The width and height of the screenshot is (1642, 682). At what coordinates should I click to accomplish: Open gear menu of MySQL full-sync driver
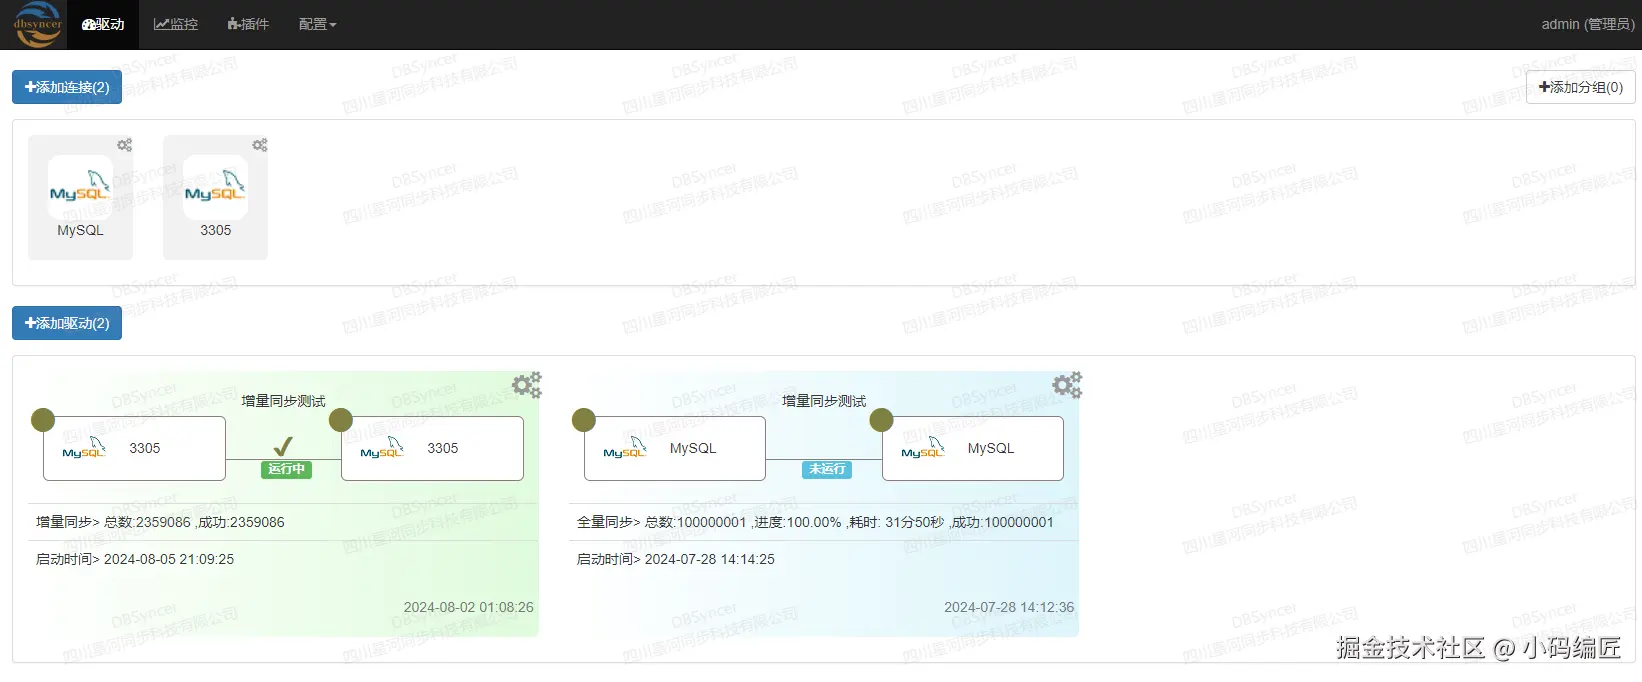(x=1067, y=385)
